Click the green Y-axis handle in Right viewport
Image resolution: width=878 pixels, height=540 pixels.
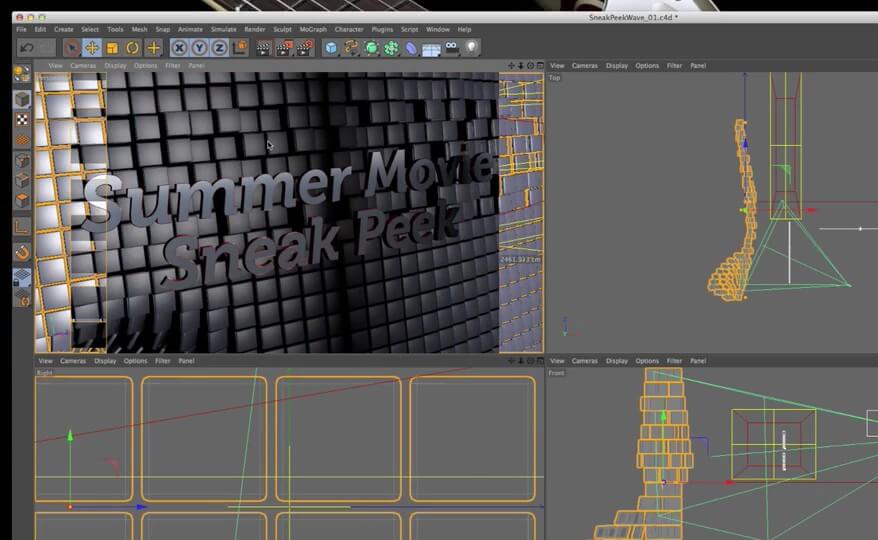pos(70,437)
